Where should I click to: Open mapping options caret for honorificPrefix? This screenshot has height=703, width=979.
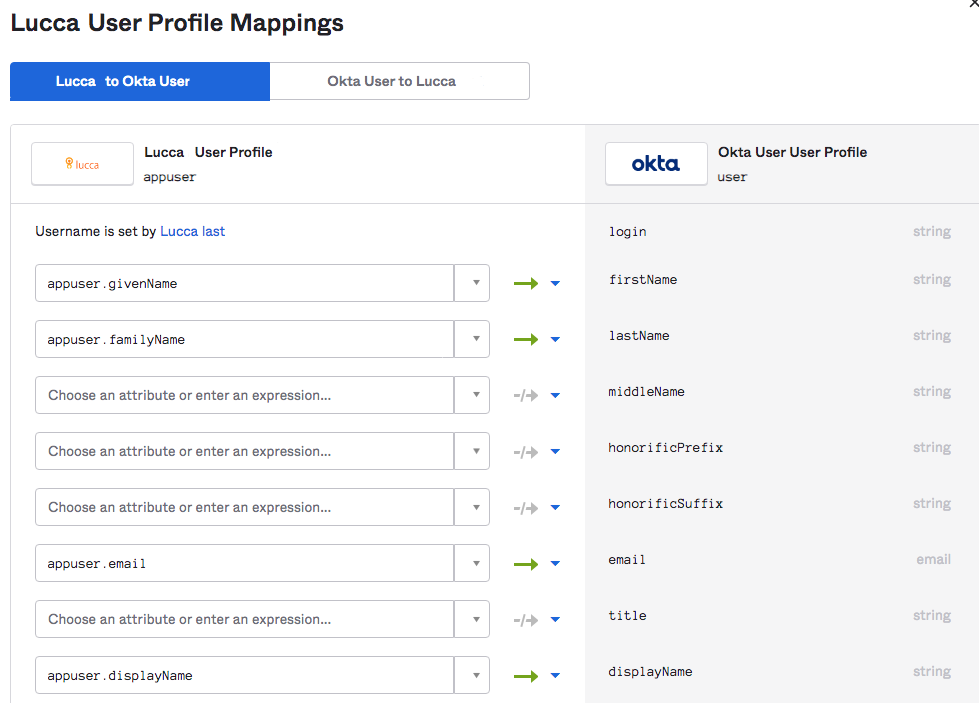[555, 451]
